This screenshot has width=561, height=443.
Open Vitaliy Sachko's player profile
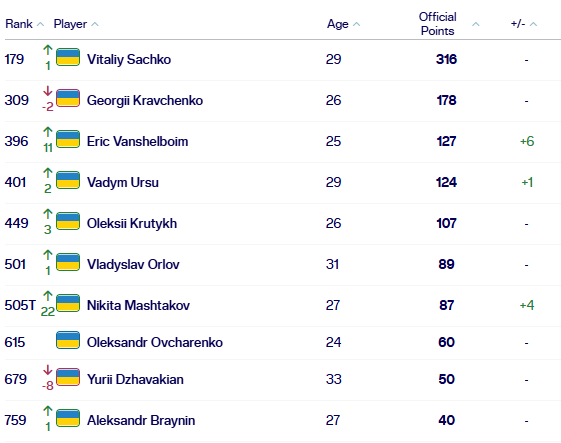pyautogui.click(x=129, y=59)
